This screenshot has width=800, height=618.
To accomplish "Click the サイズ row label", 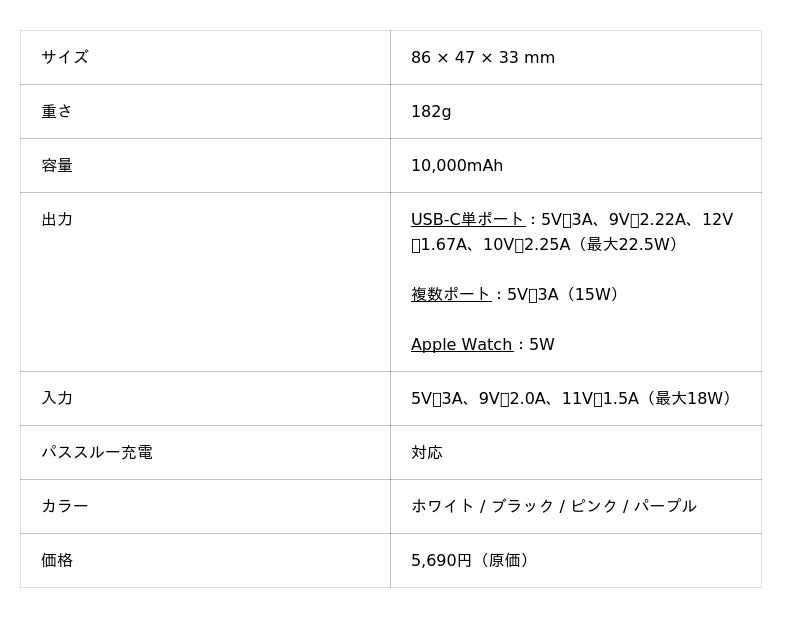I will pyautogui.click(x=65, y=58).
